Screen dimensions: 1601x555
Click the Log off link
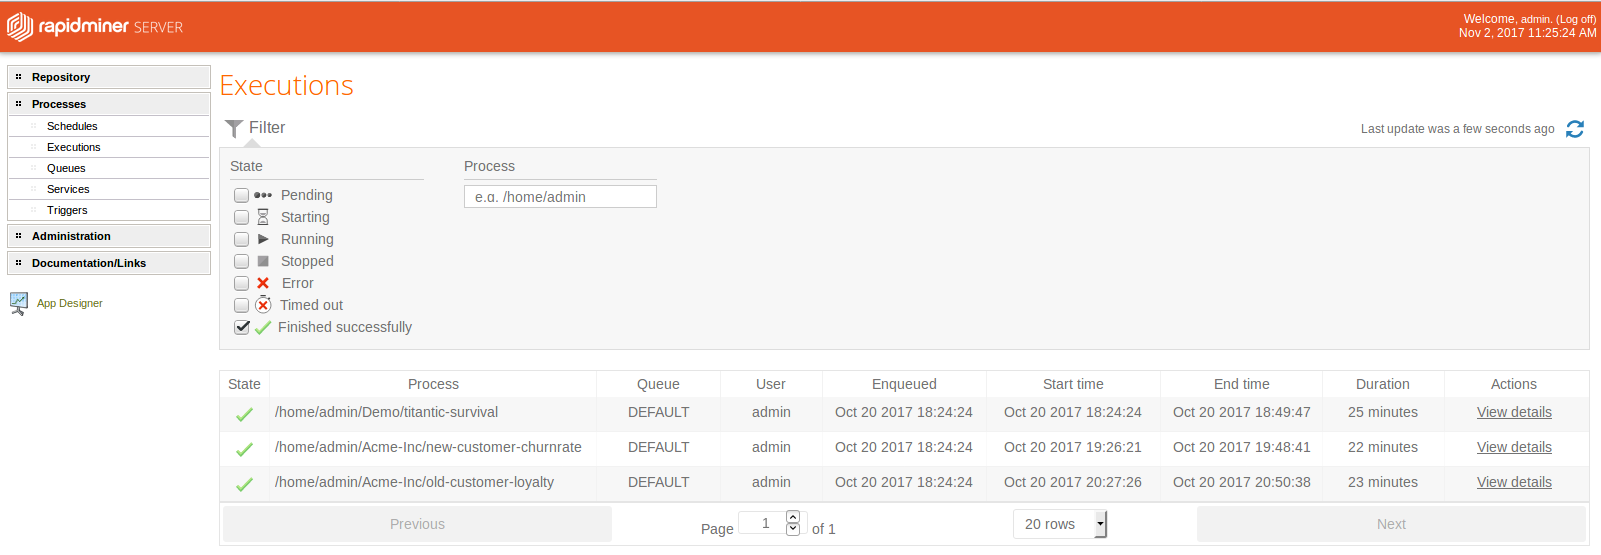(x=1575, y=19)
